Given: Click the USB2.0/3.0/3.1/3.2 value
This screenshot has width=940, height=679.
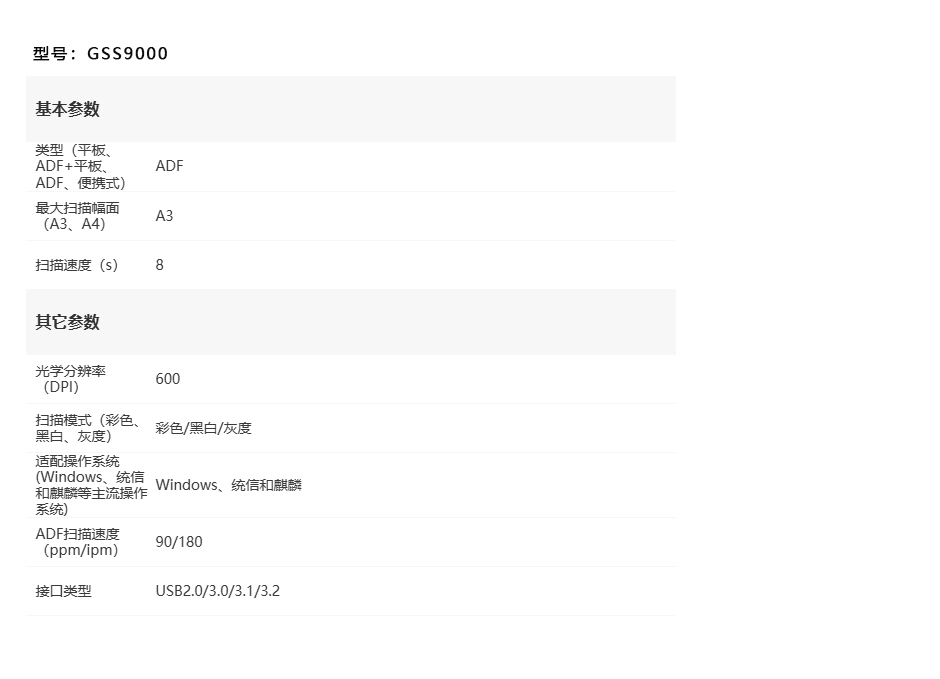Looking at the screenshot, I should (x=218, y=591).
